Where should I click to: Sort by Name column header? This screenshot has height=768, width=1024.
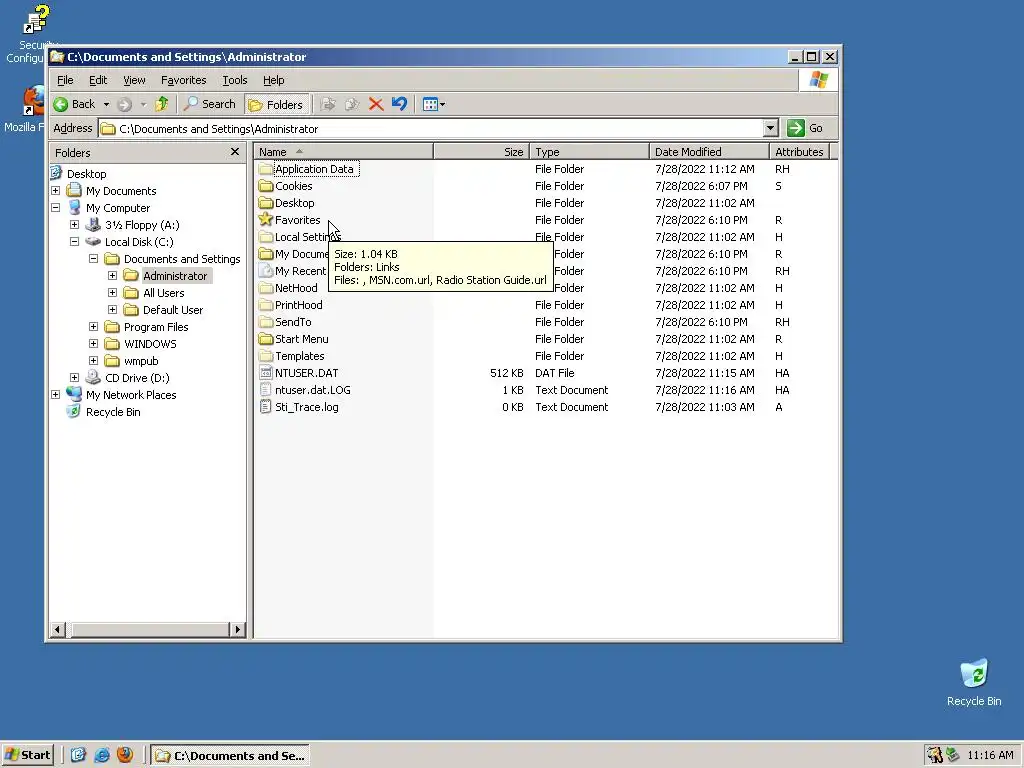tap(344, 152)
